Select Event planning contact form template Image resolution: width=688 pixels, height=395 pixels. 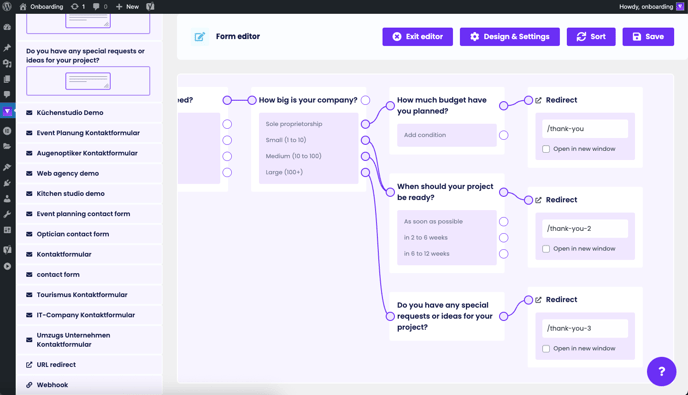[89, 214]
